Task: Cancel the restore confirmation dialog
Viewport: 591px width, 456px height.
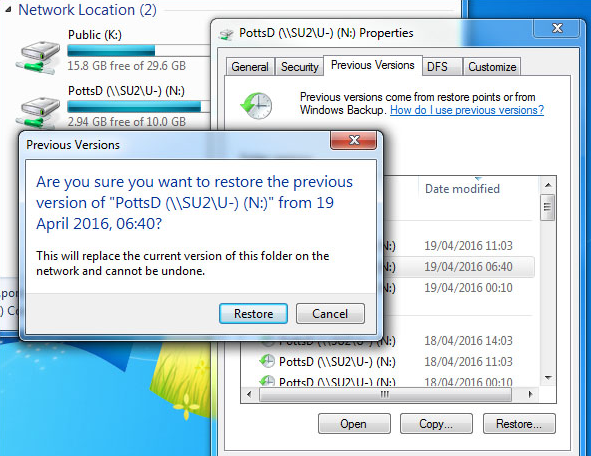Action: click(330, 314)
